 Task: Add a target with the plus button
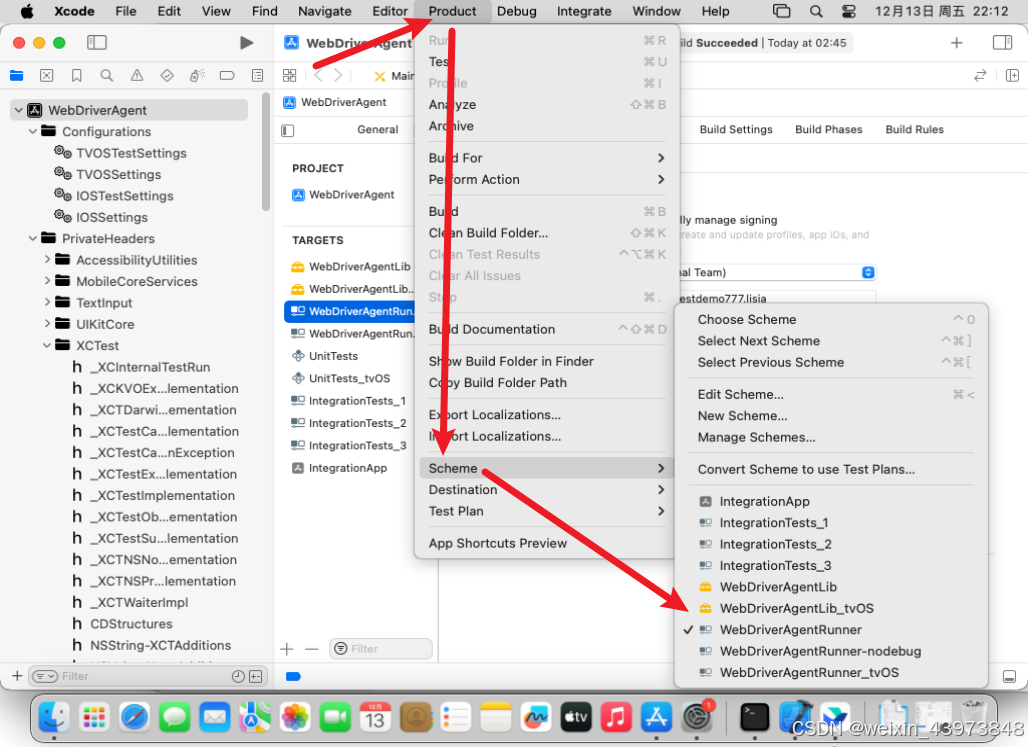[287, 649]
